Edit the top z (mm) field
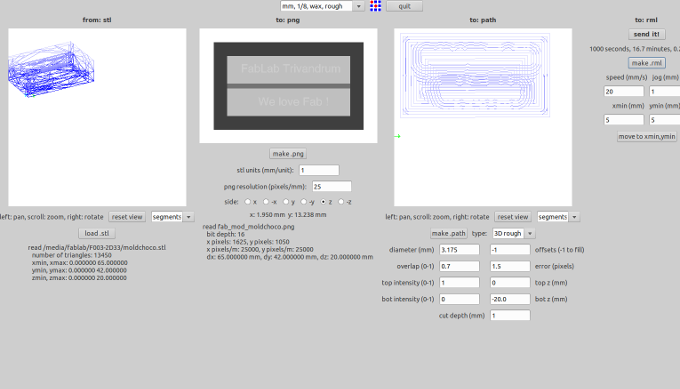Viewport: 680px width, 389px height. [x=510, y=283]
